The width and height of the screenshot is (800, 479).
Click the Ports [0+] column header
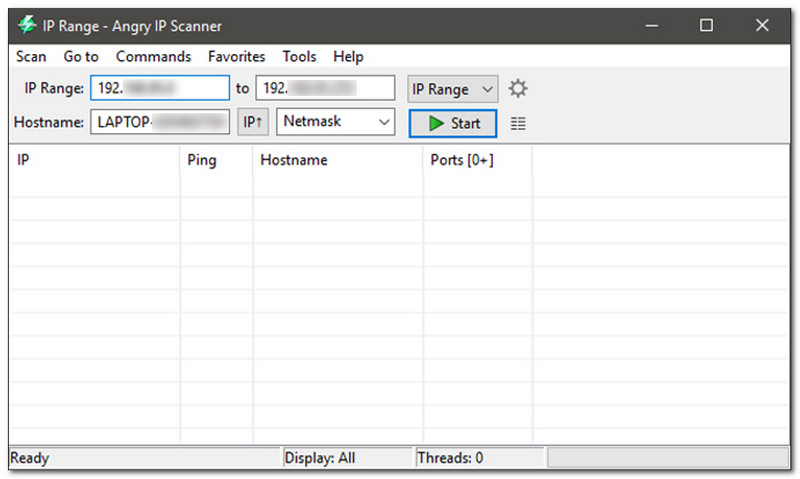(x=478, y=160)
